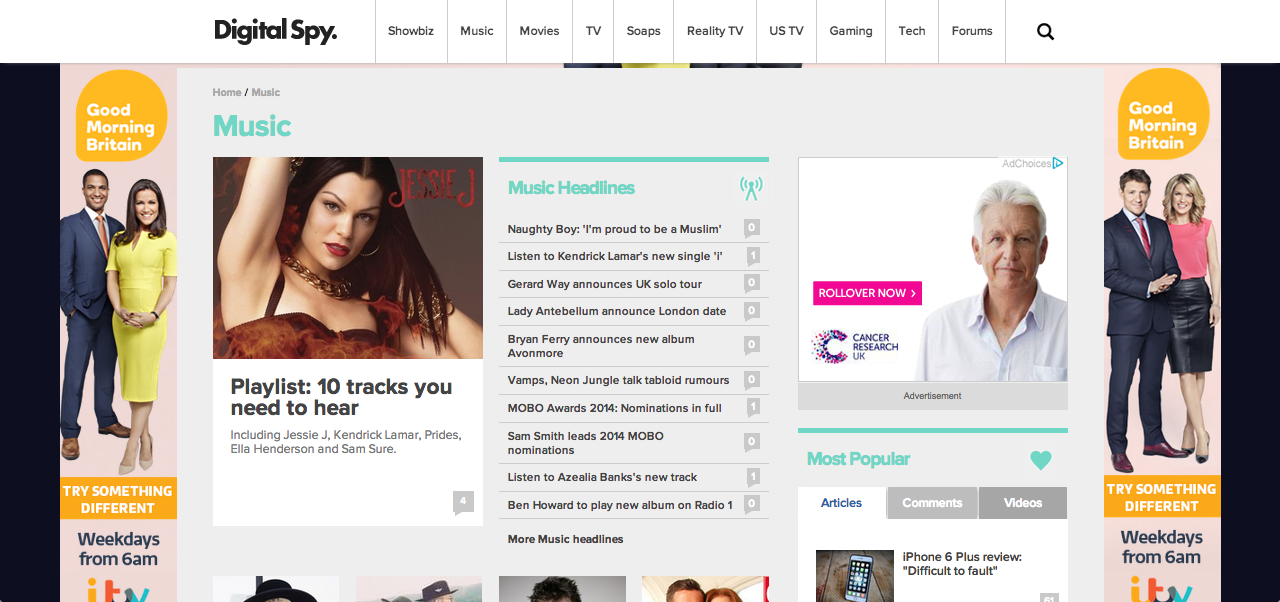The height and width of the screenshot is (602, 1280).
Task: Open comment count for Kendrick Lamar headline
Action: coord(752,256)
